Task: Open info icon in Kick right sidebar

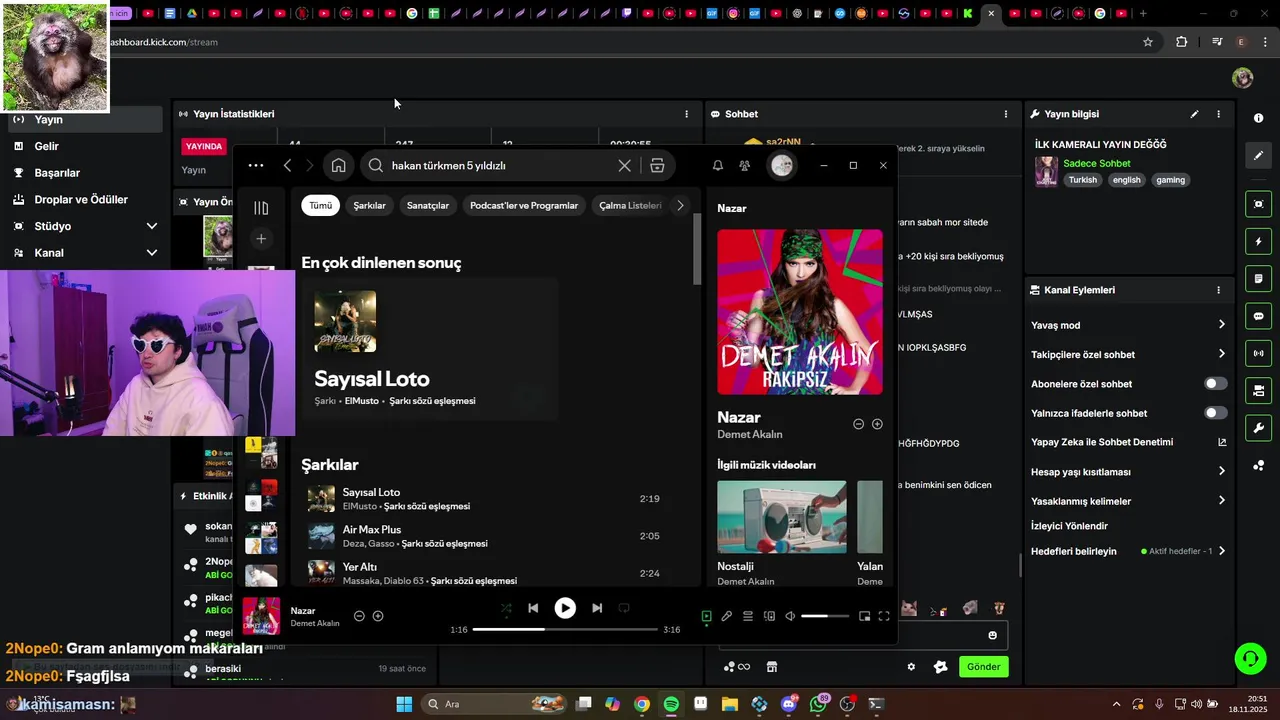Action: click(x=1258, y=118)
